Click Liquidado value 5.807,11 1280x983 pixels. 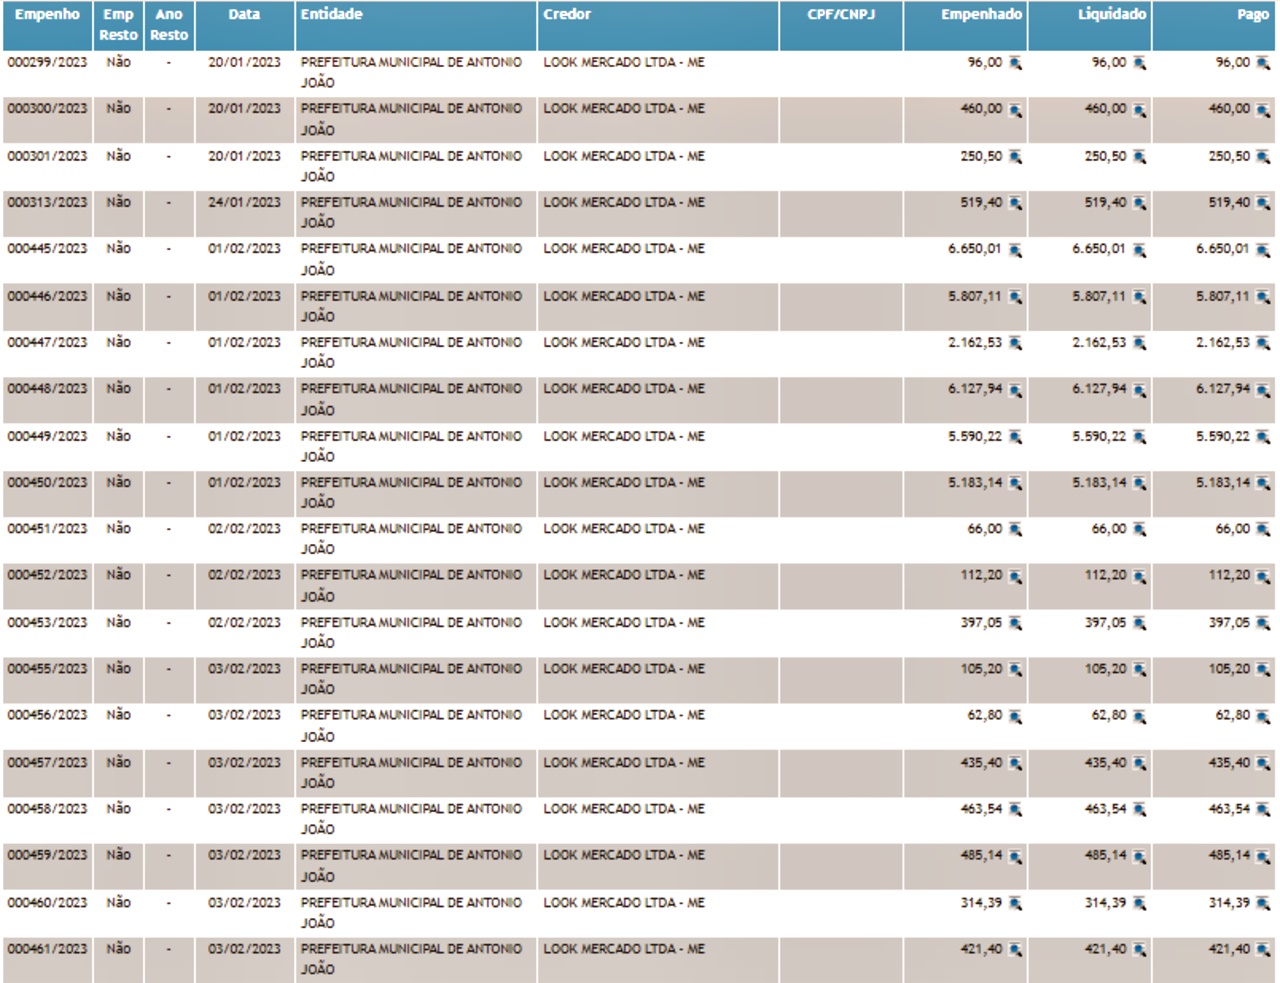pos(1099,296)
